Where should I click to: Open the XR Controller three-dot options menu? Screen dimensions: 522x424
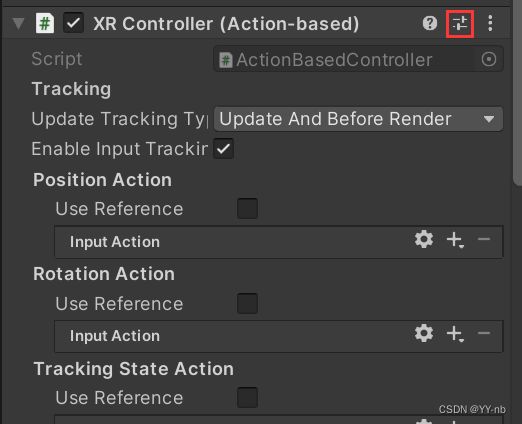pyautogui.click(x=490, y=24)
